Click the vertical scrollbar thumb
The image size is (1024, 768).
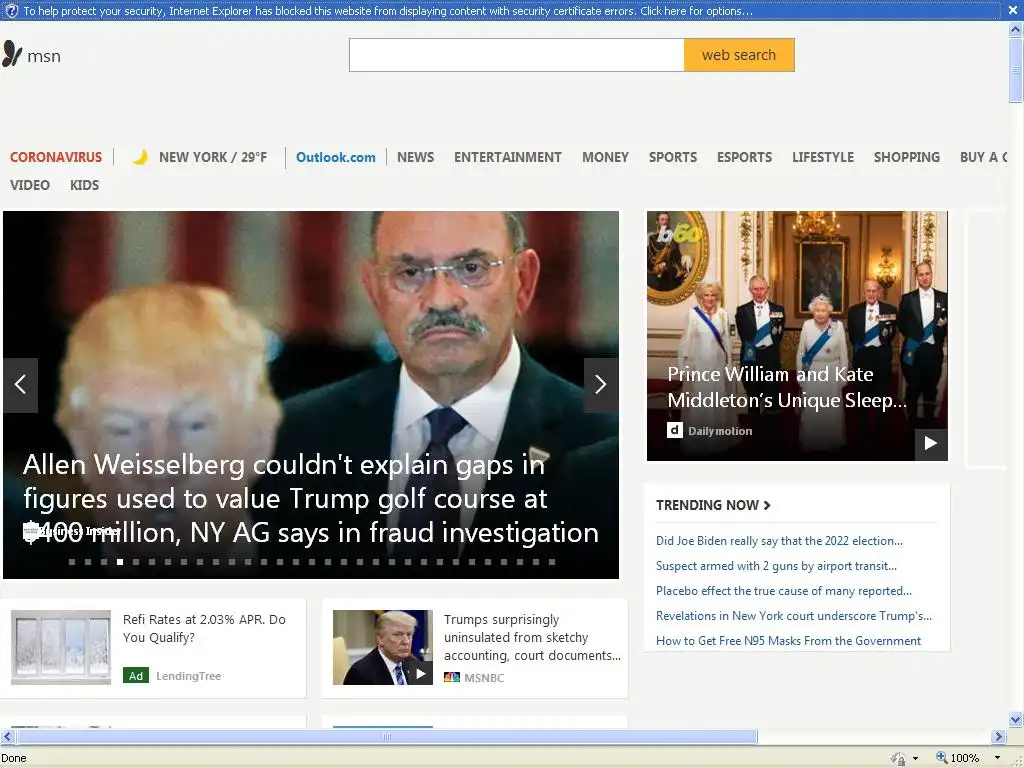tap(1016, 70)
